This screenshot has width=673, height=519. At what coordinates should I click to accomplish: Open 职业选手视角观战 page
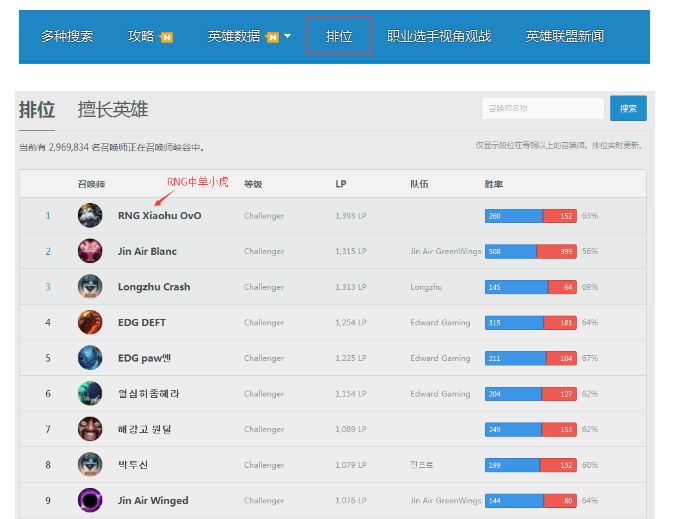pyautogui.click(x=439, y=36)
